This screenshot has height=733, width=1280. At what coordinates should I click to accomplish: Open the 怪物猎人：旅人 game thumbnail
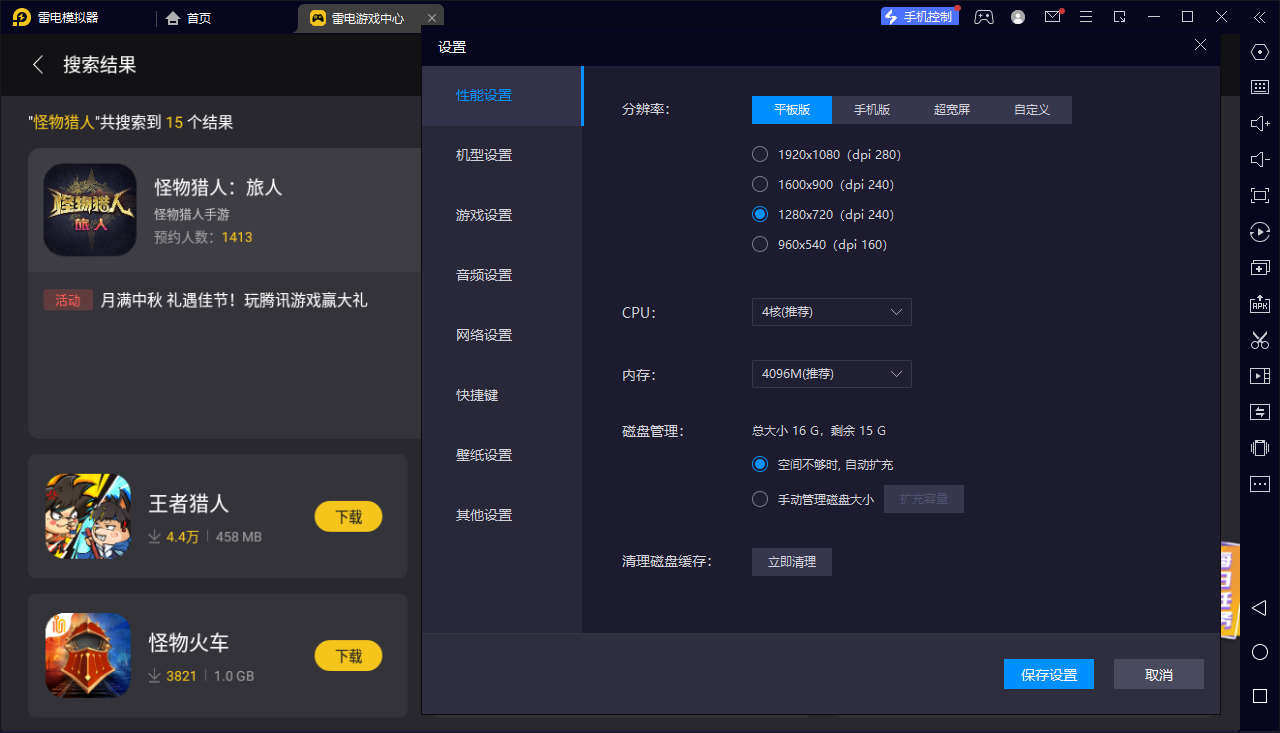pos(90,210)
